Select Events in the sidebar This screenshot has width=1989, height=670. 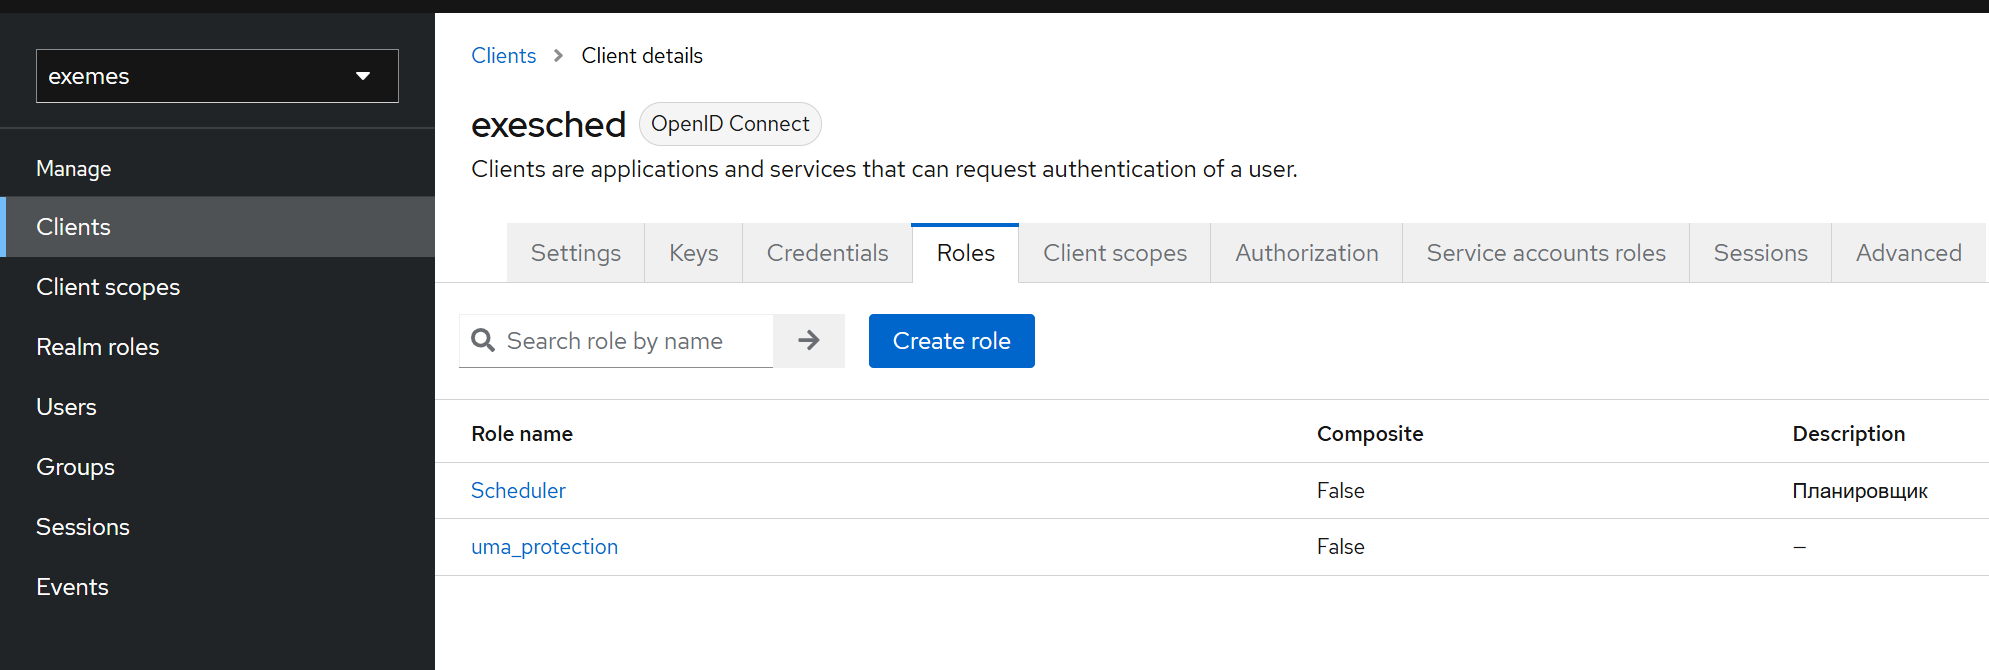72,587
